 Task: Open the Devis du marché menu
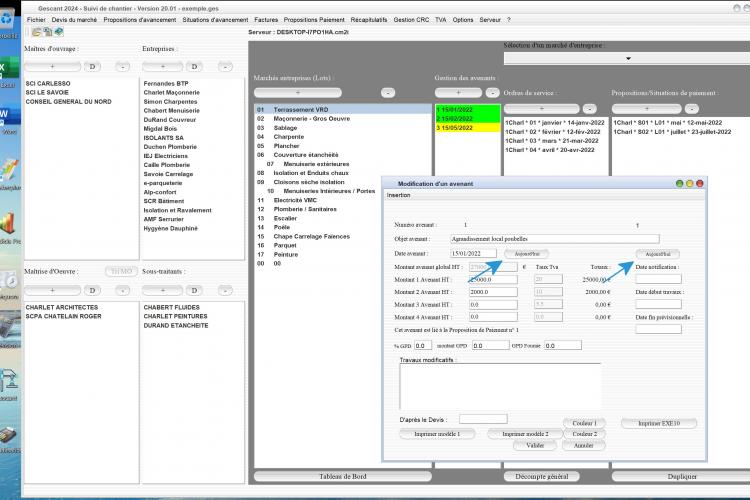tap(74, 20)
